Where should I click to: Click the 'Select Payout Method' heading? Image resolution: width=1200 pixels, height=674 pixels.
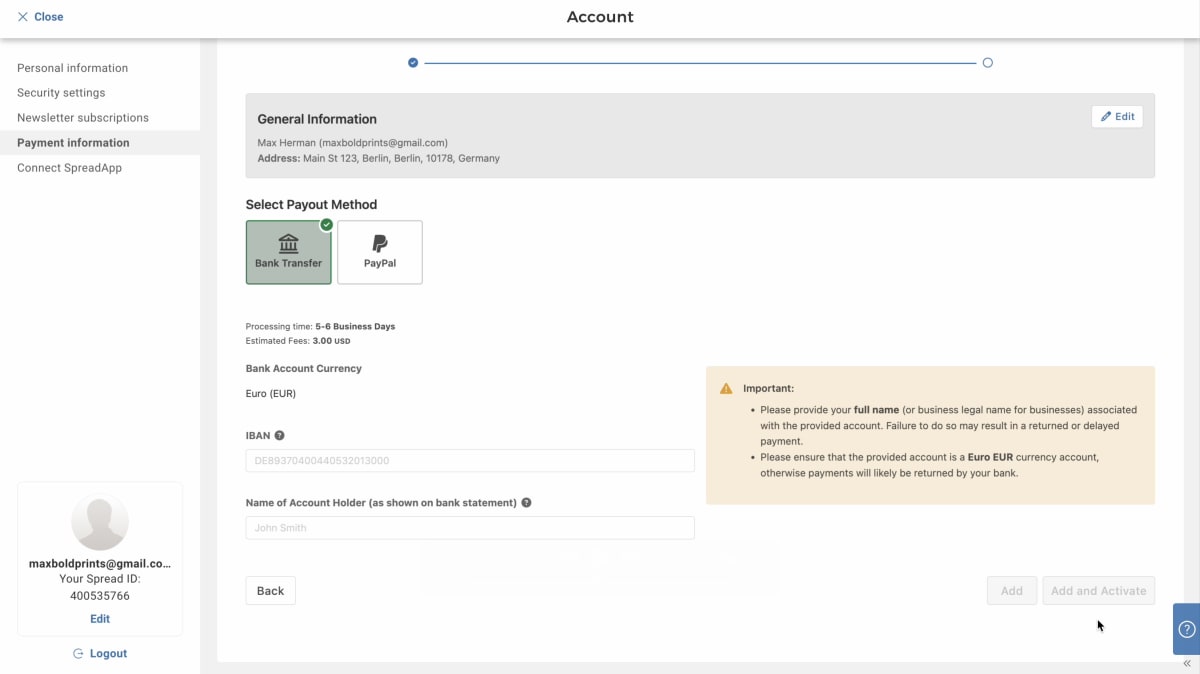point(311,204)
